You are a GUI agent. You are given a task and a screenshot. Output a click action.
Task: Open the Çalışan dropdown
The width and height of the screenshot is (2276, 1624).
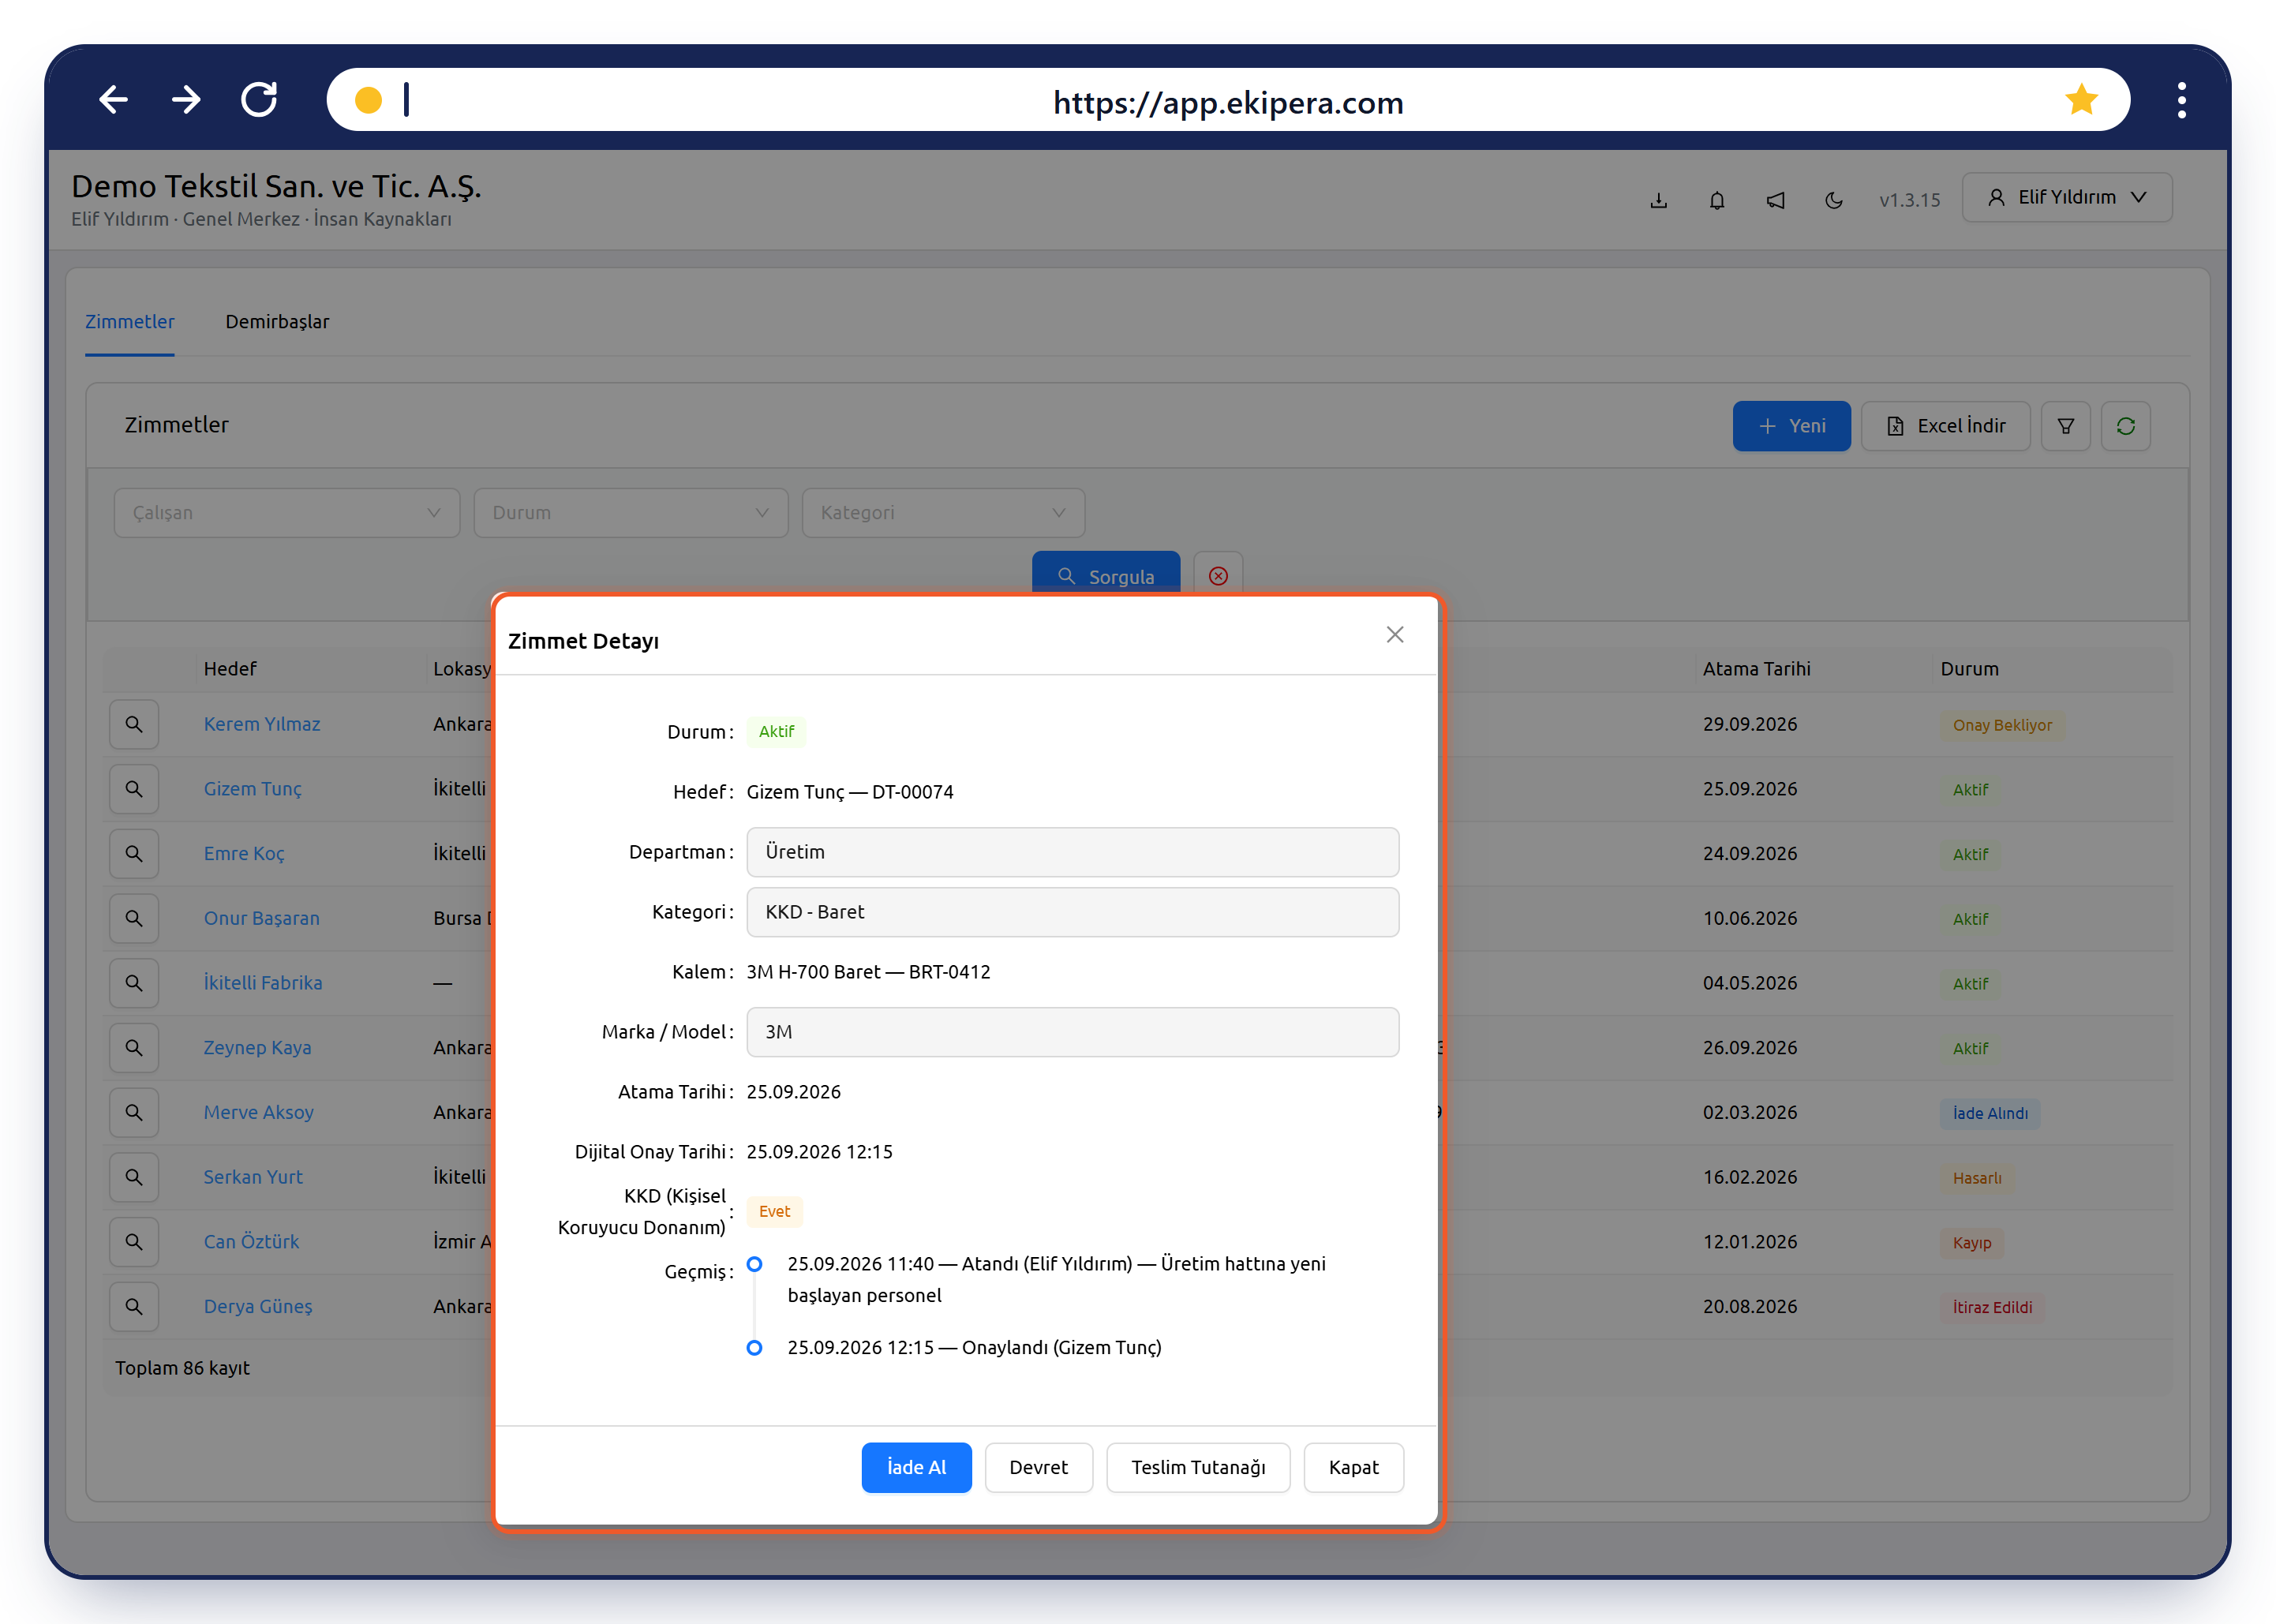(x=287, y=513)
